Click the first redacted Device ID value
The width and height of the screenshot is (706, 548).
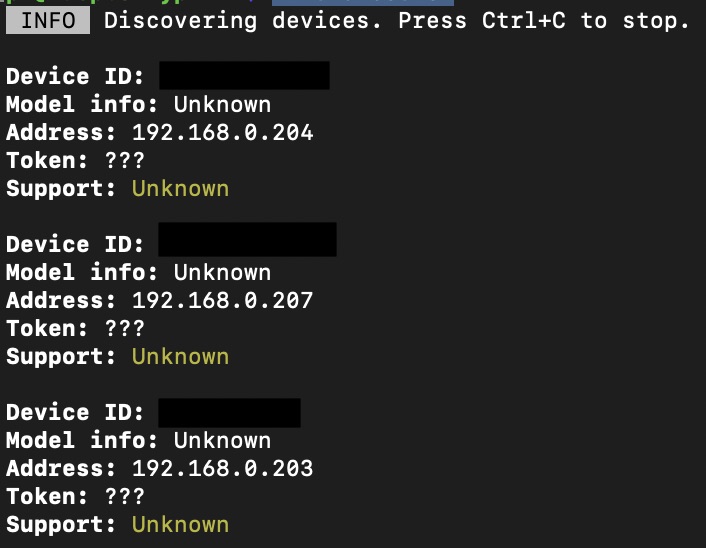(x=244, y=76)
